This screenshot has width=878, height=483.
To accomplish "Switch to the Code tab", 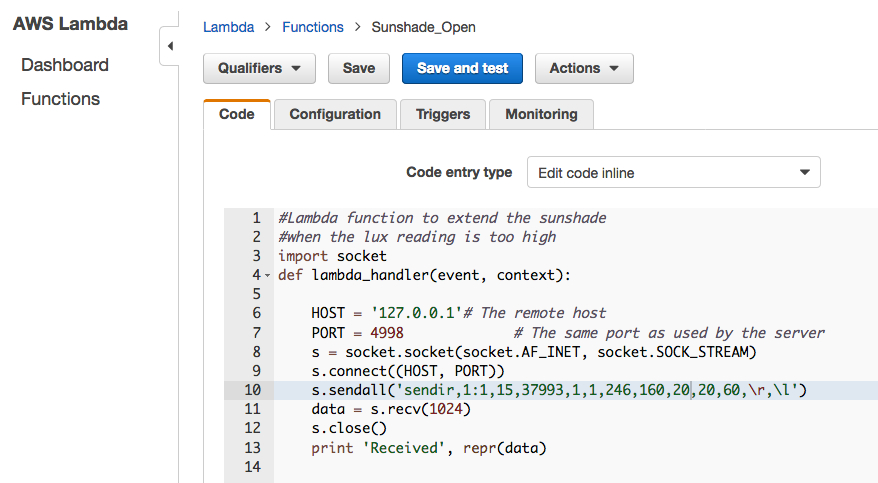I will (x=237, y=114).
